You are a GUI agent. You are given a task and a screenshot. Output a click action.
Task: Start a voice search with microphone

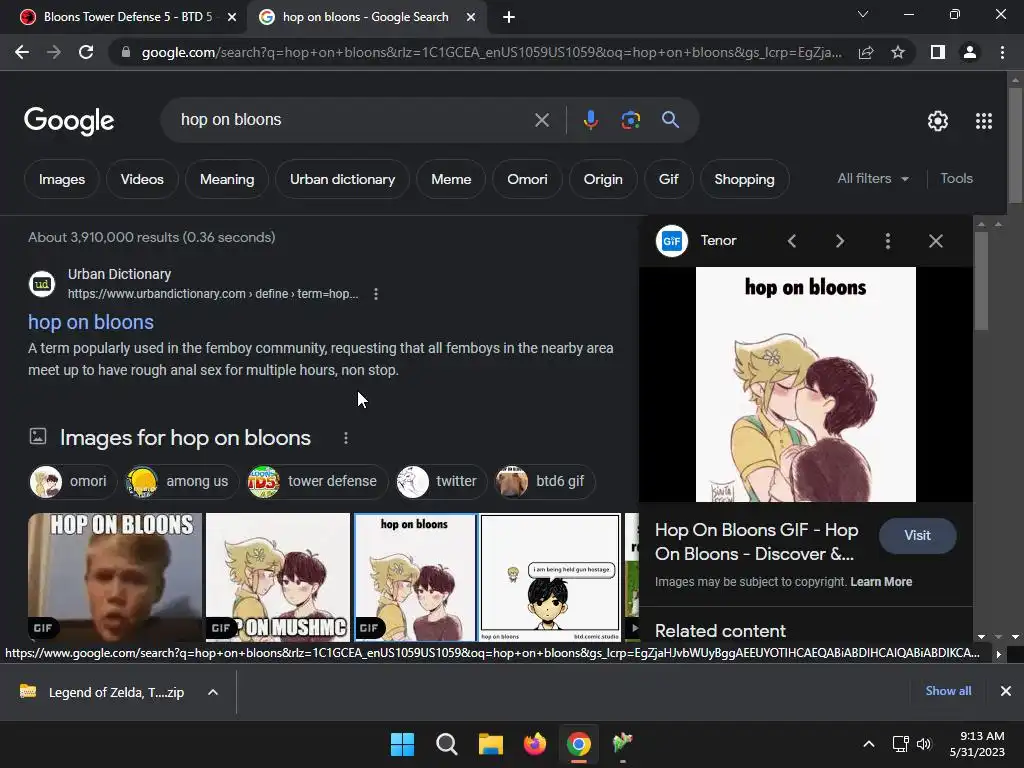pos(590,120)
